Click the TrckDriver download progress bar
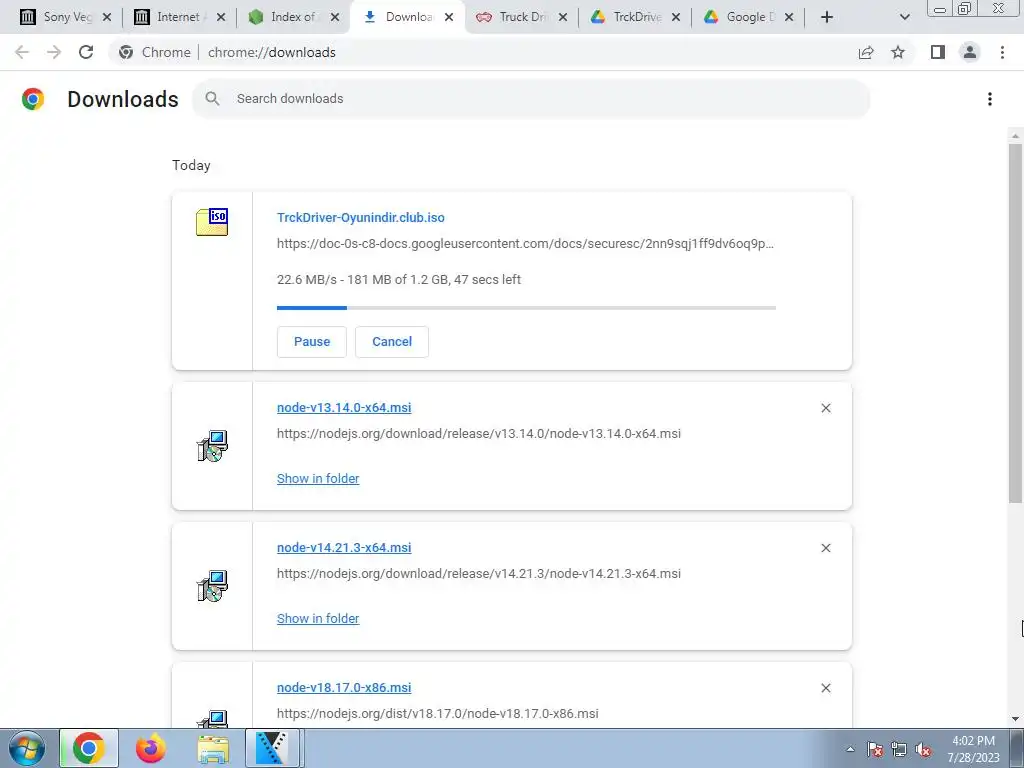This screenshot has height=768, width=1024. 526,308
